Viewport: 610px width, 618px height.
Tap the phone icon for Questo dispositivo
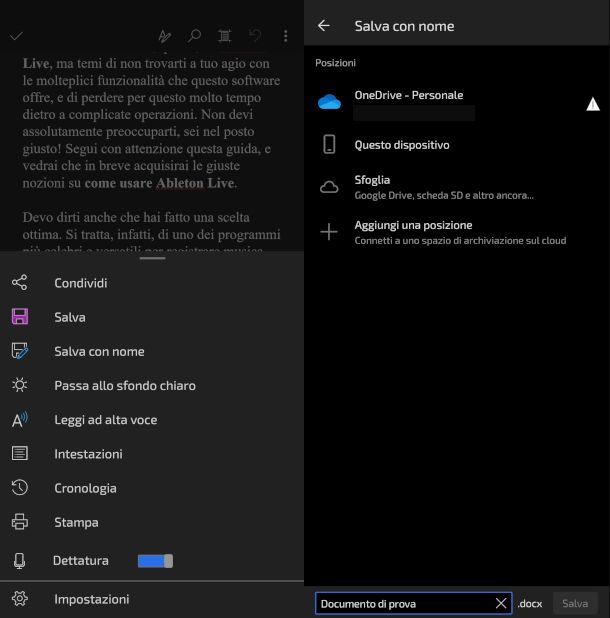click(329, 144)
